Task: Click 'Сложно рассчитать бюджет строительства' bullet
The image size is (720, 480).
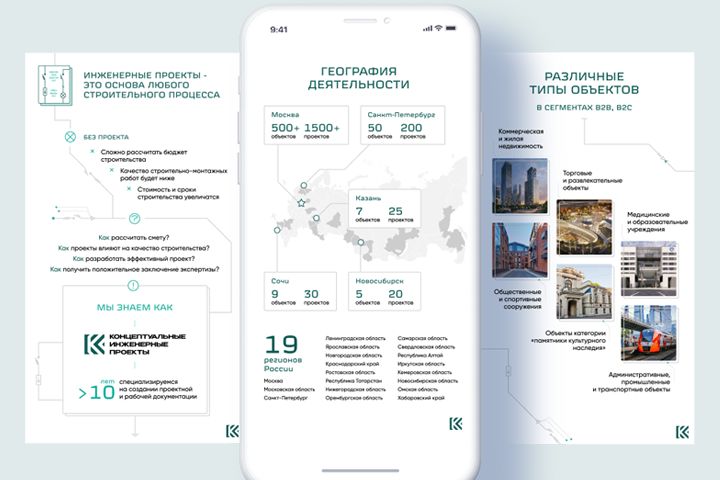Action: [x=144, y=156]
